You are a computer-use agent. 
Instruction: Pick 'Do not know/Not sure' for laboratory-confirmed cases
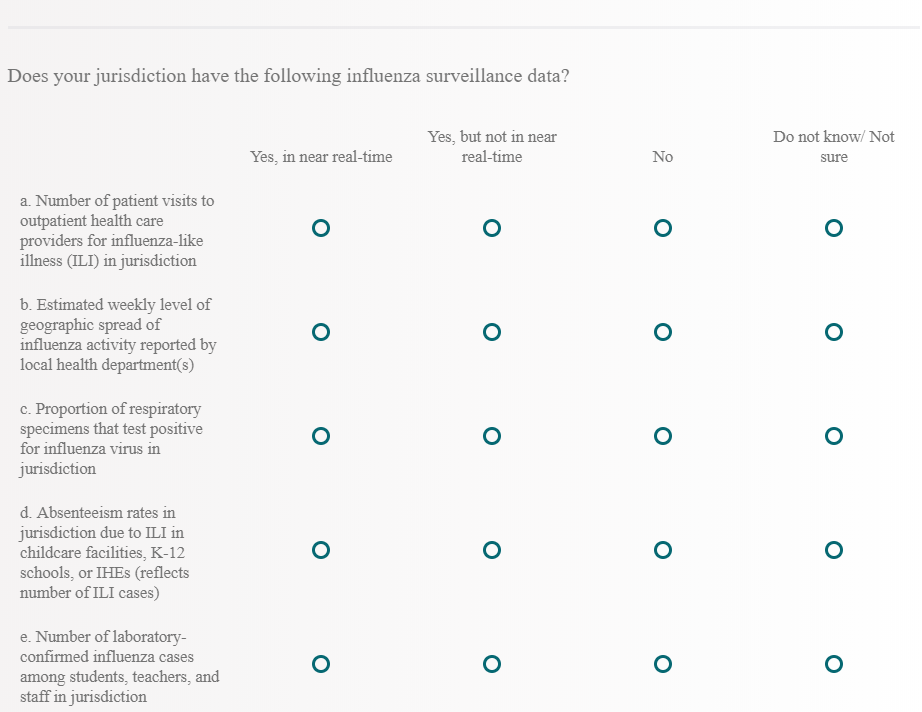click(834, 664)
